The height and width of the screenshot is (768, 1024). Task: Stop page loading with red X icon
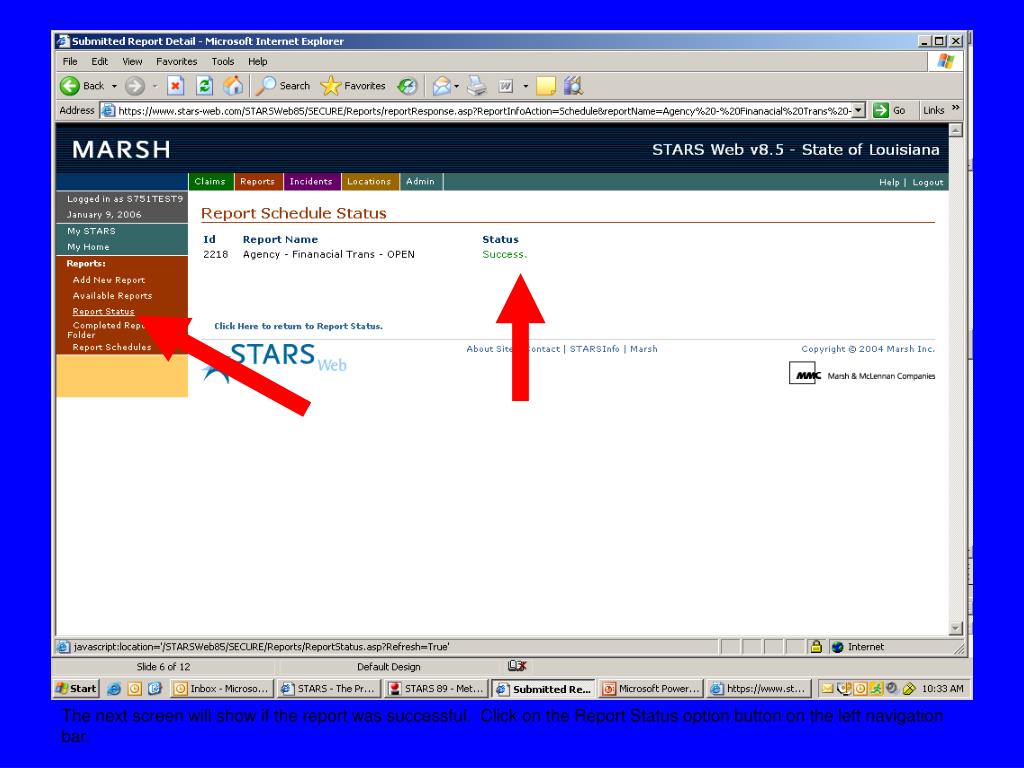175,86
